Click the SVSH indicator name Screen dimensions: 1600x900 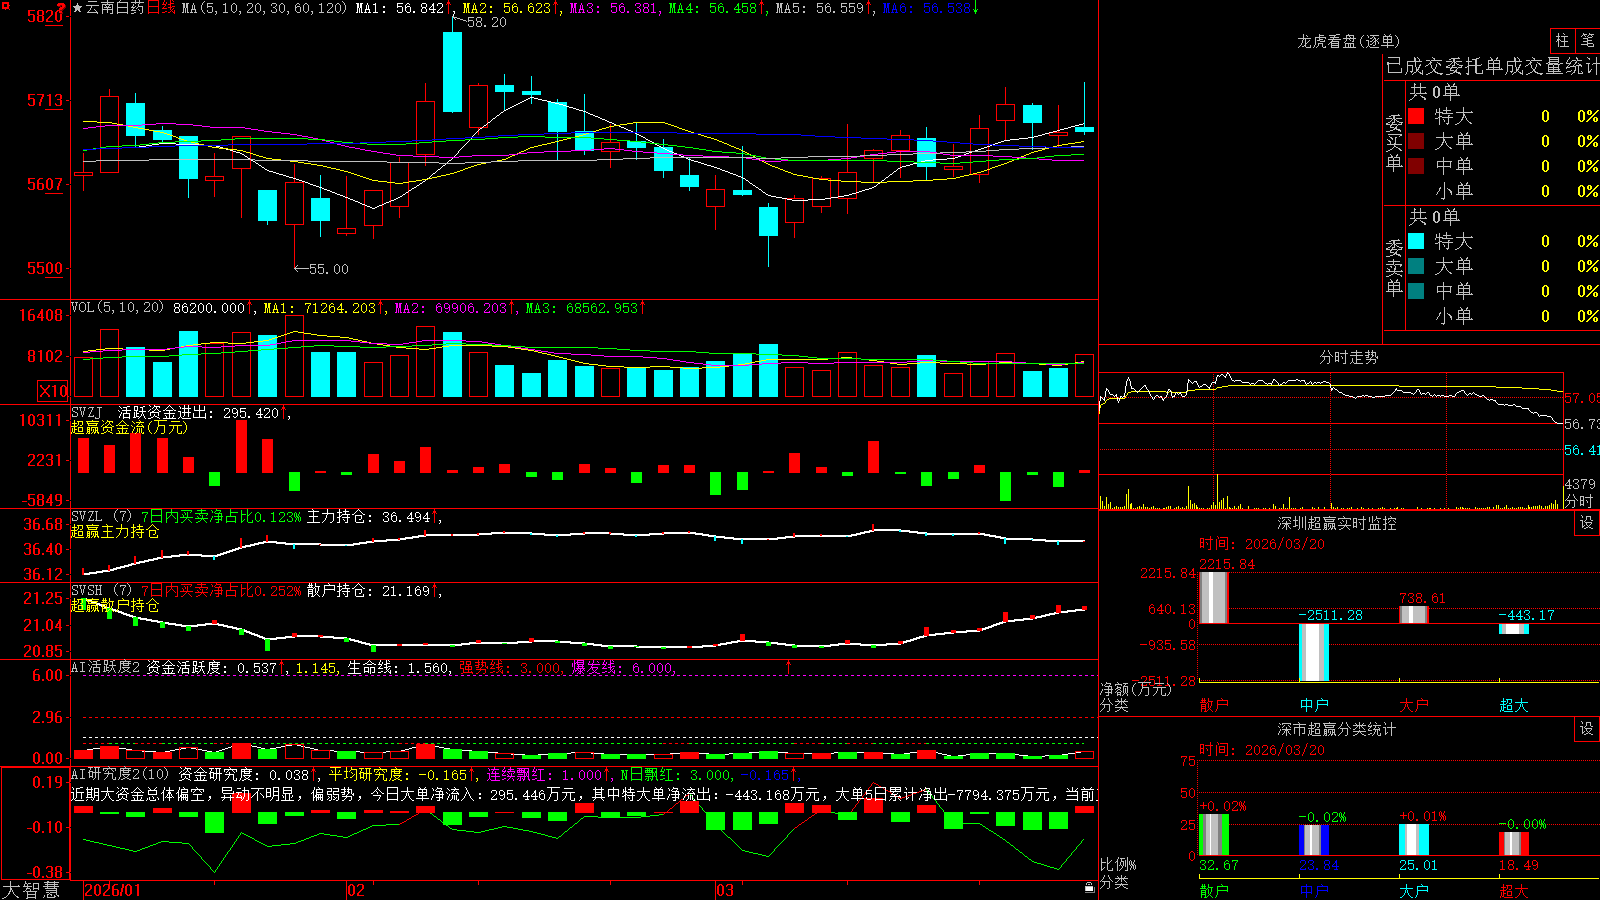86,591
